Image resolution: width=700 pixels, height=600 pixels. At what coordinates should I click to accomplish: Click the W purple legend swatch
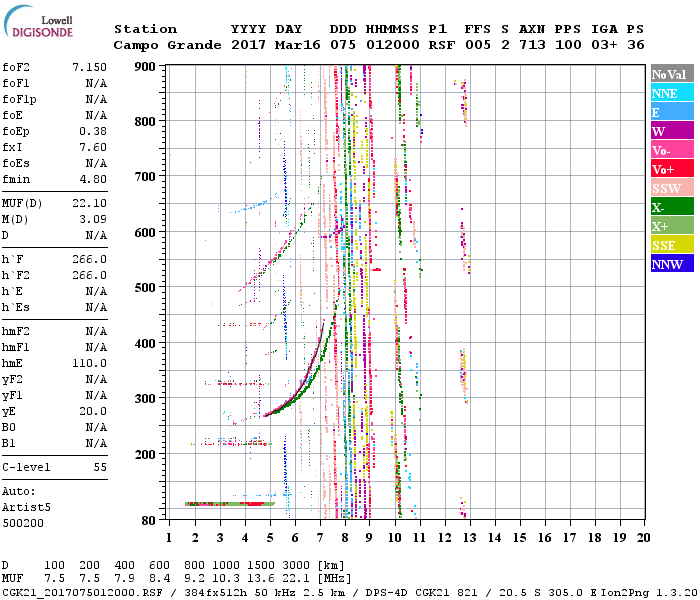click(672, 130)
